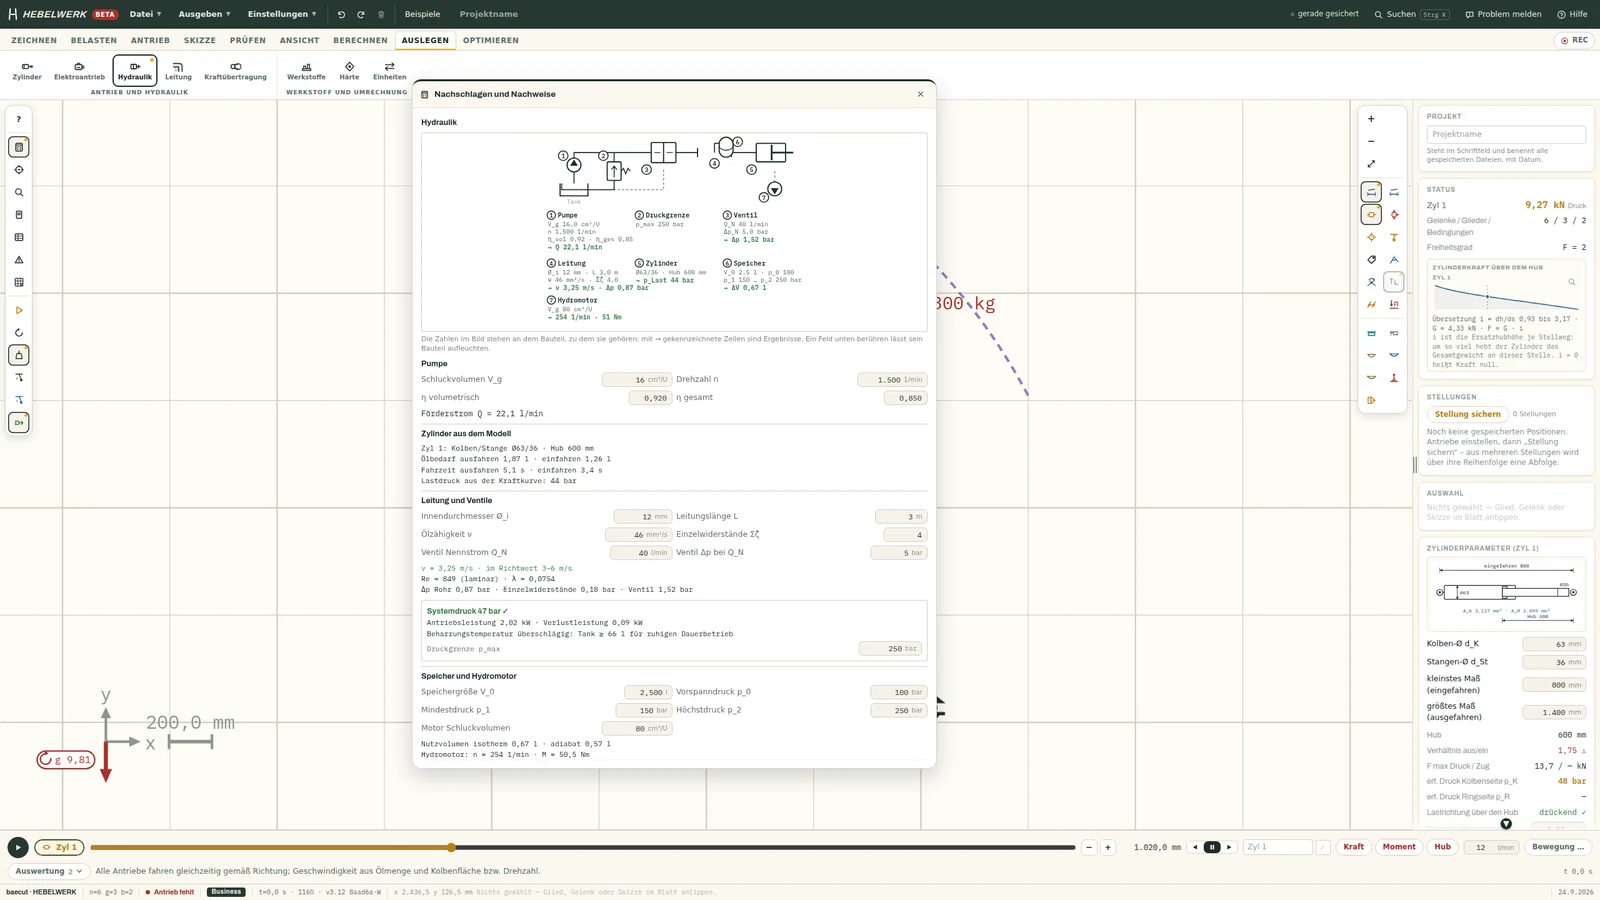The width and height of the screenshot is (1600, 900).
Task: Toggle the green arrow button in left toolbar
Action: pyautogui.click(x=19, y=423)
